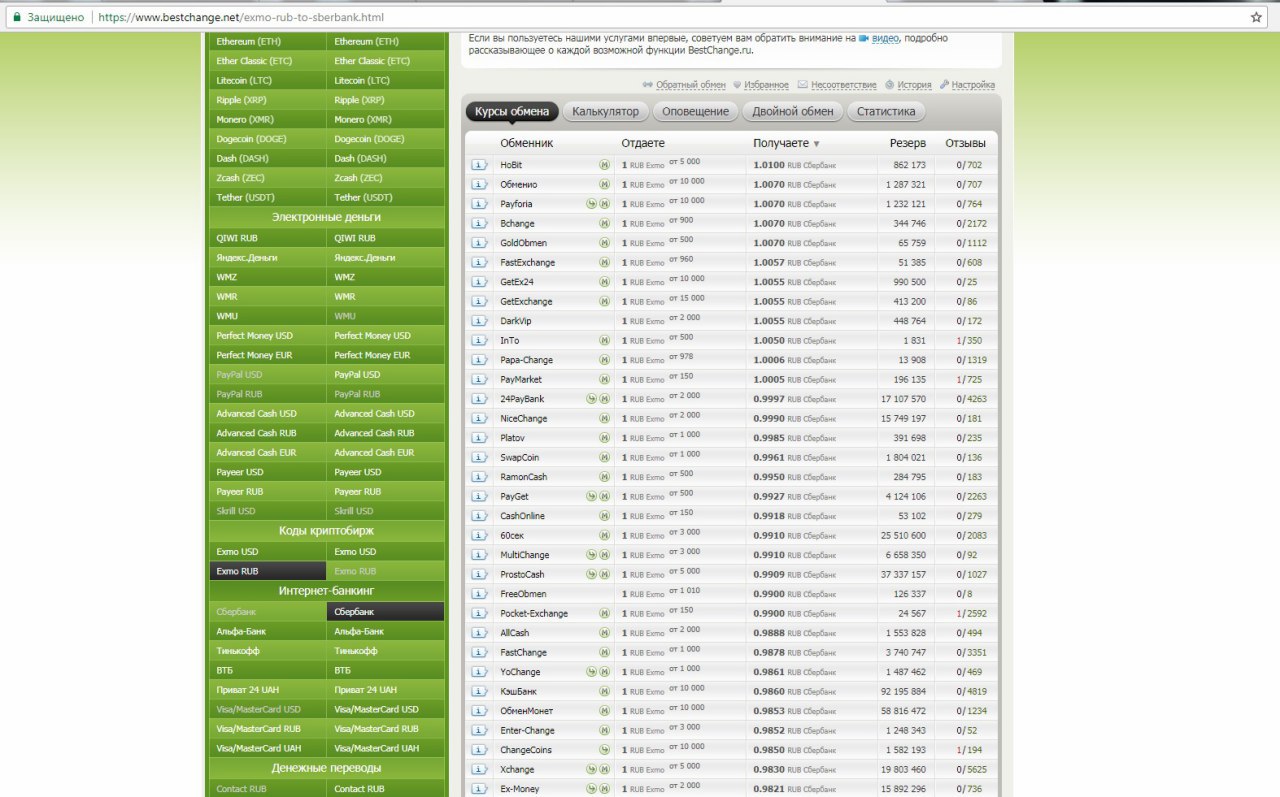Click info icon beside PayMarket
Viewport: 1280px width, 797px height.
pos(479,380)
